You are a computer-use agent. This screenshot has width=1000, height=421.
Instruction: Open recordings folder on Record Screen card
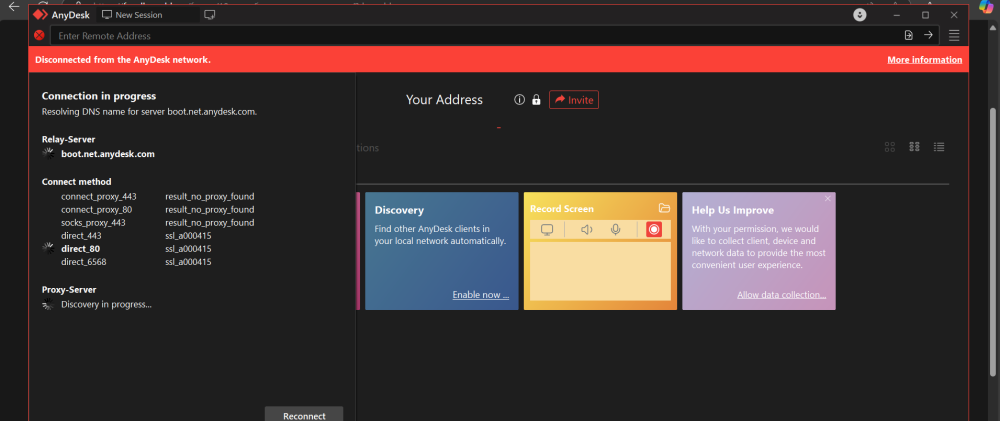tap(664, 208)
